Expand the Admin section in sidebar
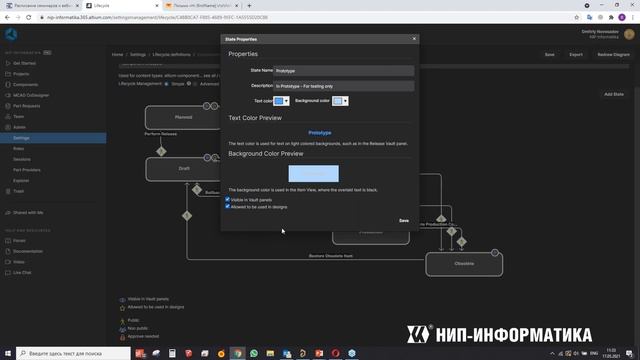640x360 pixels. pyautogui.click(x=19, y=127)
